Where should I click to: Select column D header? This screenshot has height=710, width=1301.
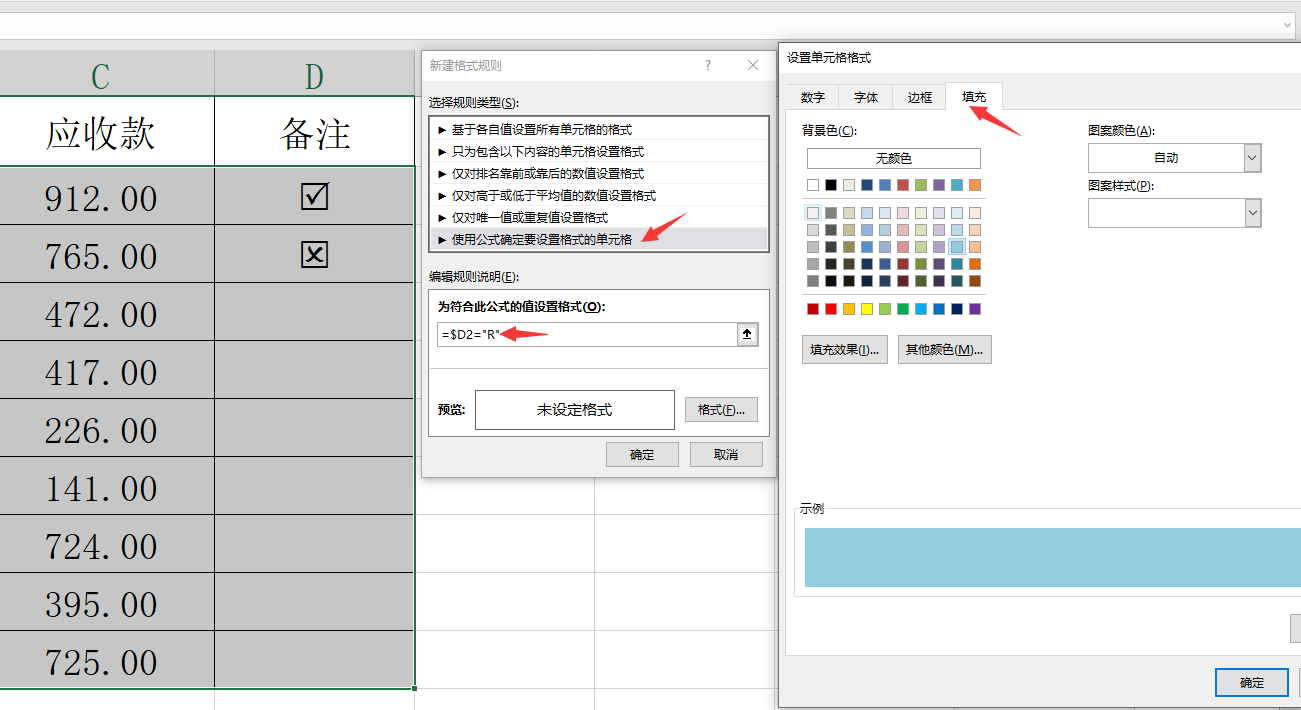[314, 76]
